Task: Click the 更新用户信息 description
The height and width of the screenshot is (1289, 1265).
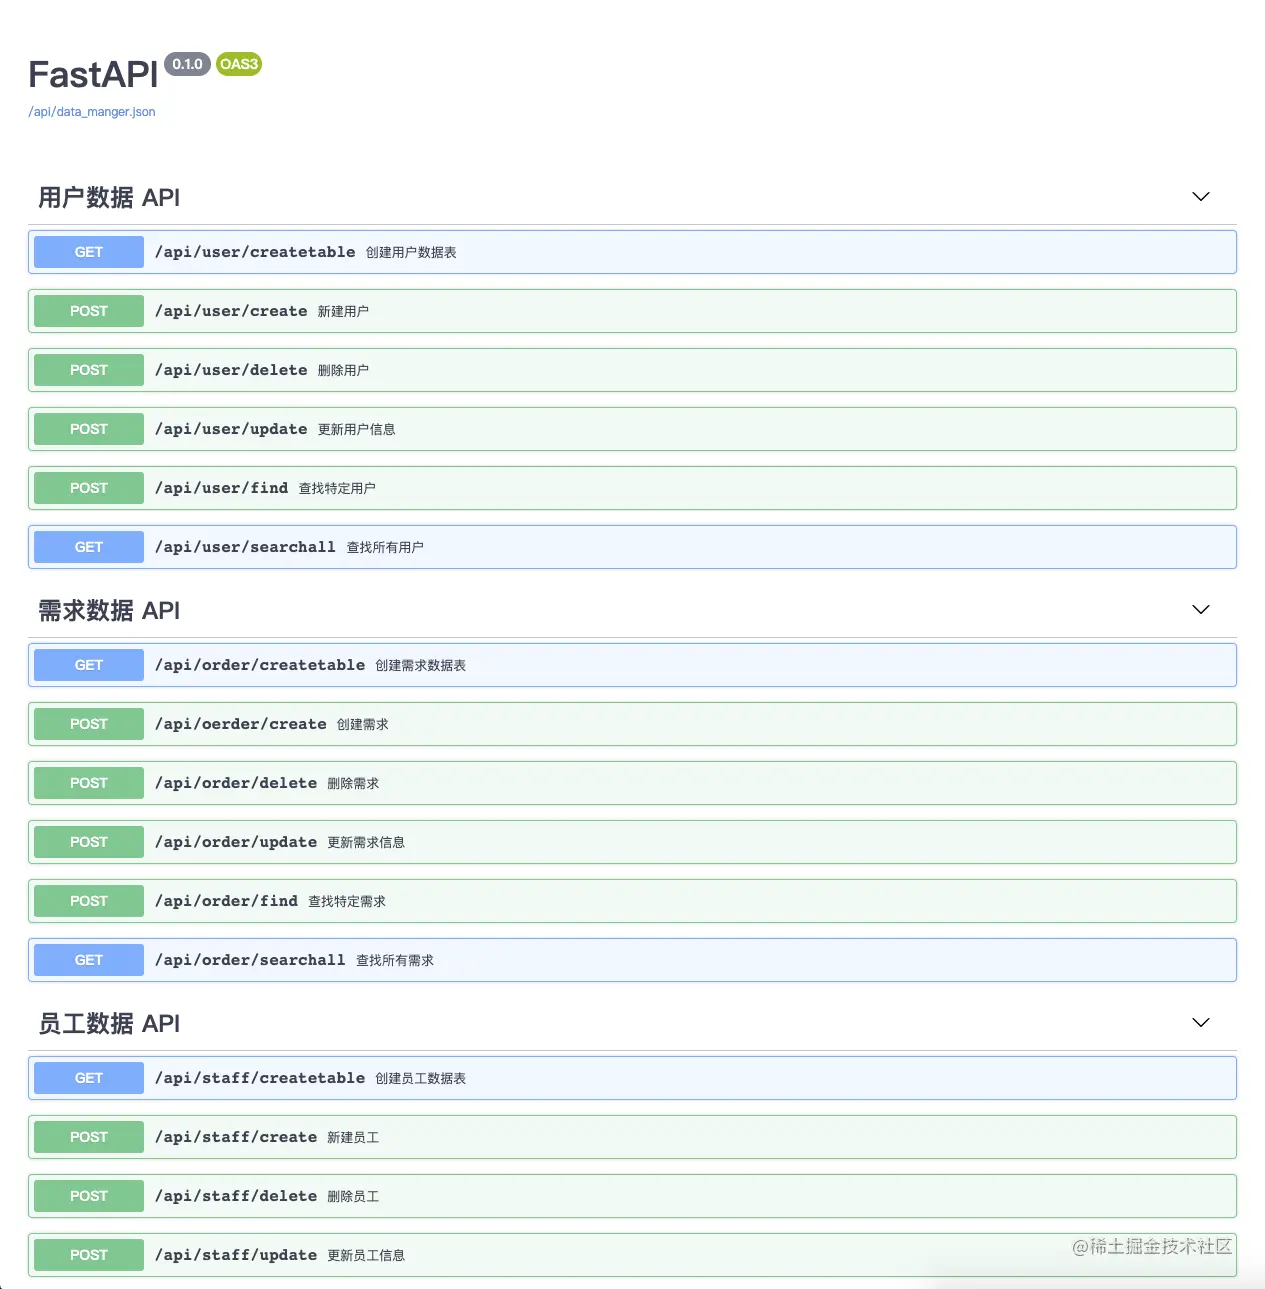Action: point(356,430)
